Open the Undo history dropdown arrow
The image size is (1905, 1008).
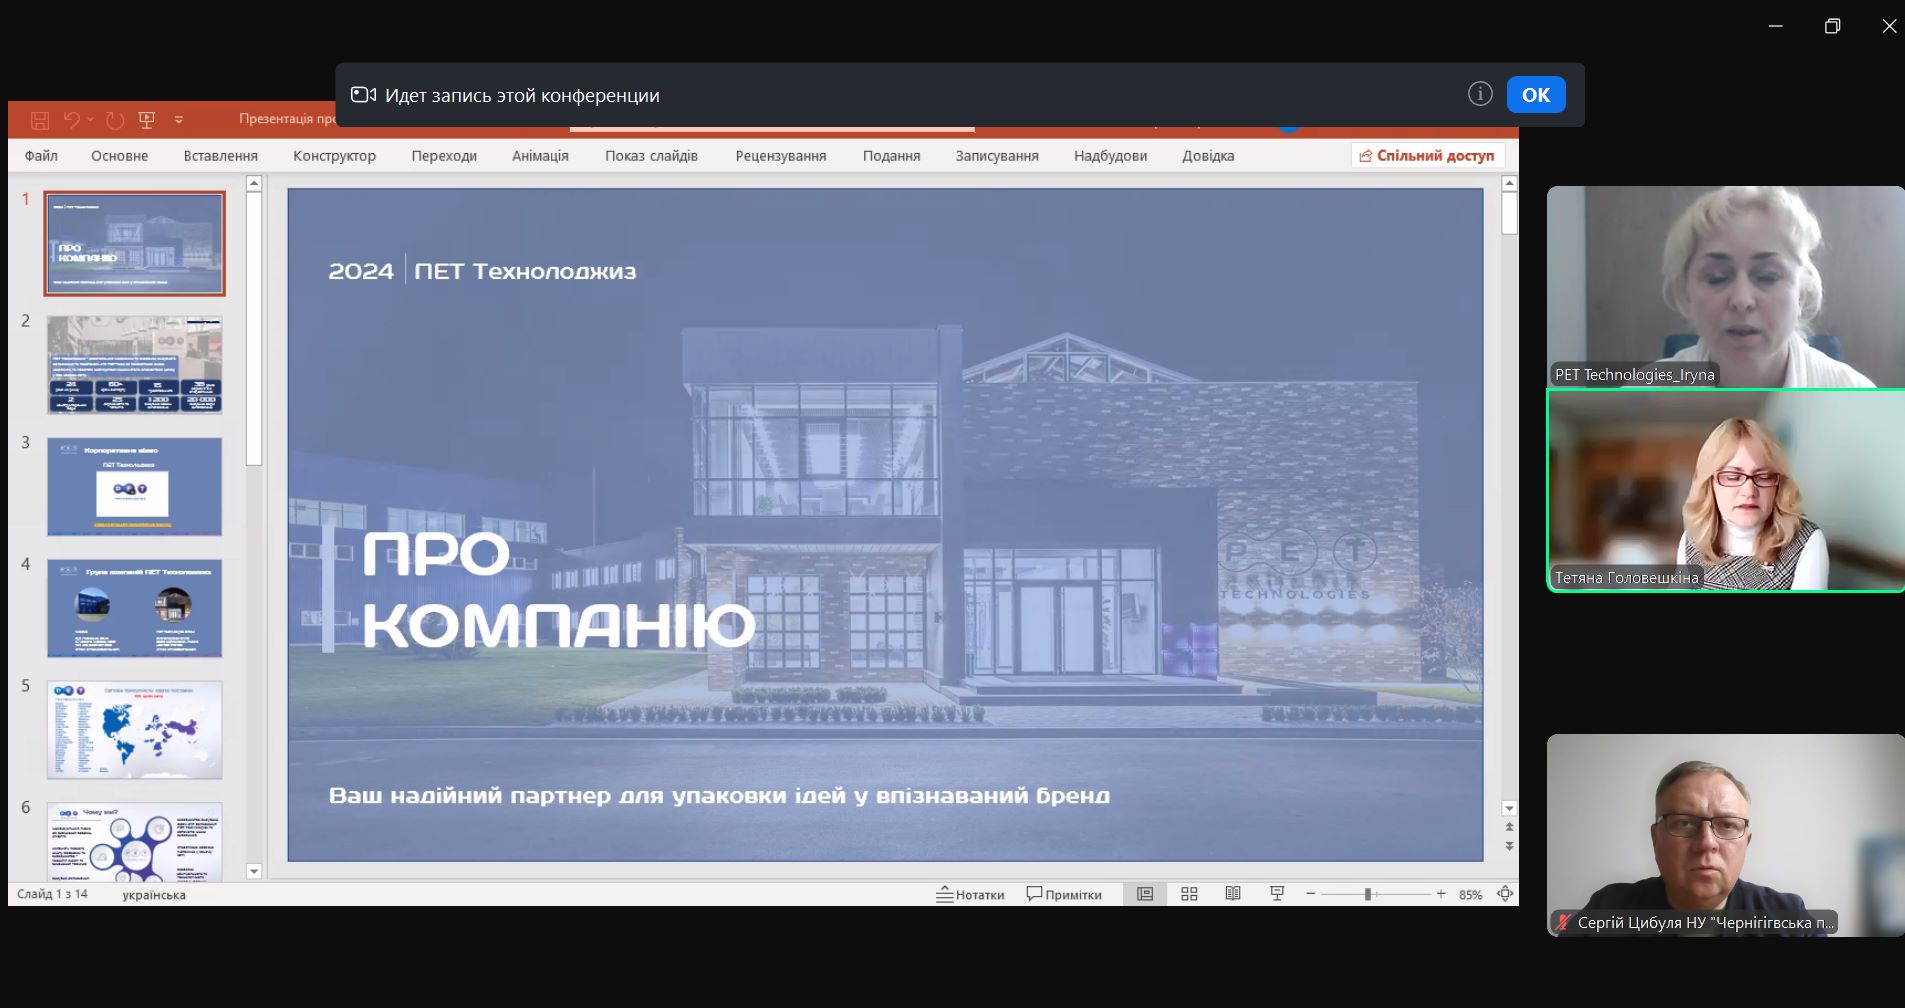click(x=90, y=120)
